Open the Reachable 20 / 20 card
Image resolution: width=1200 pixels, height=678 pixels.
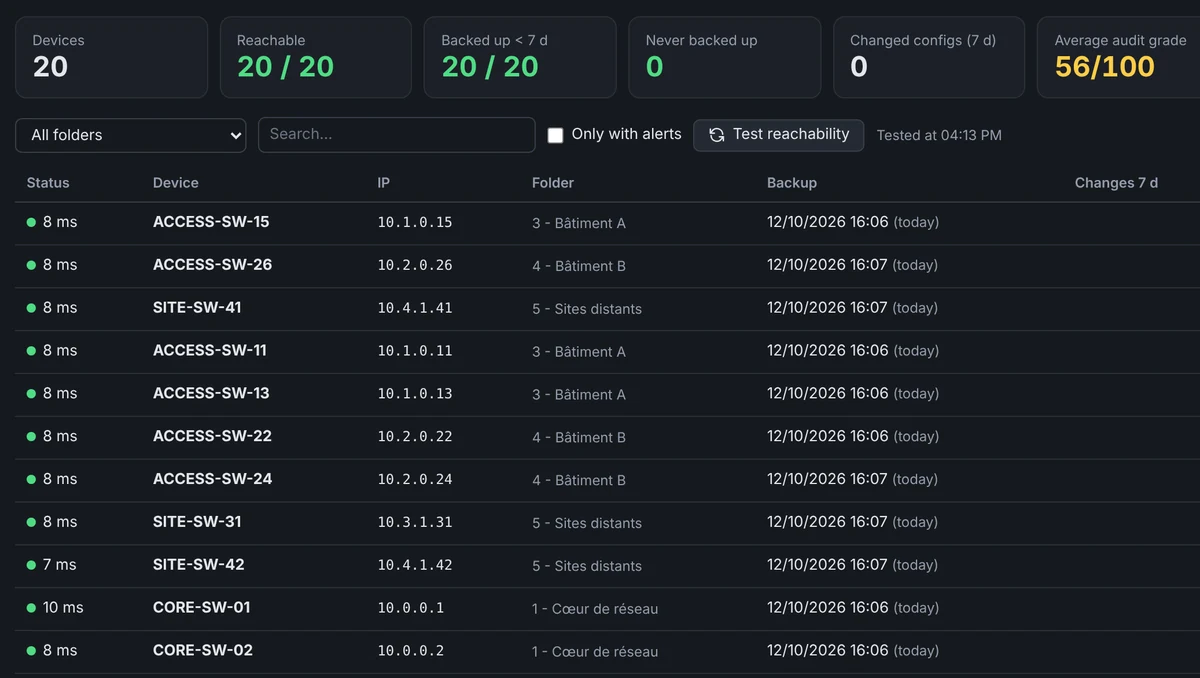tap(316, 57)
